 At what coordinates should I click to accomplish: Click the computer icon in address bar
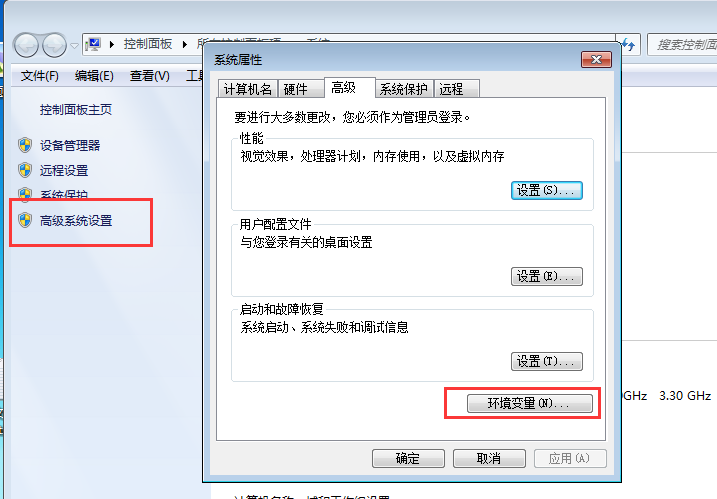[x=93, y=44]
